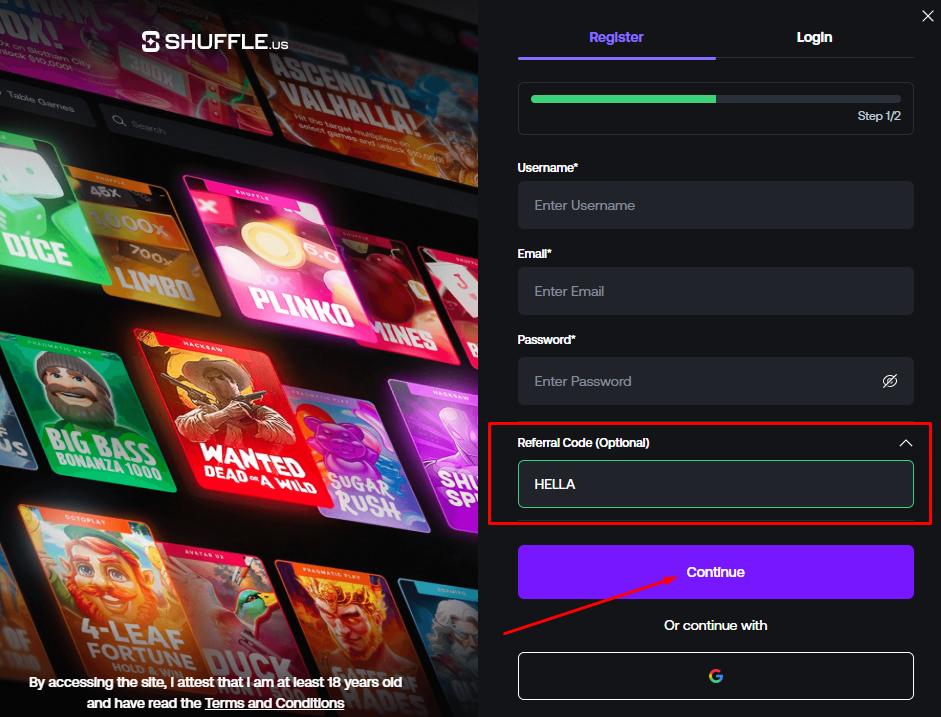The height and width of the screenshot is (717, 941).
Task: Click the Step 1/2 progress bar
Action: click(715, 99)
